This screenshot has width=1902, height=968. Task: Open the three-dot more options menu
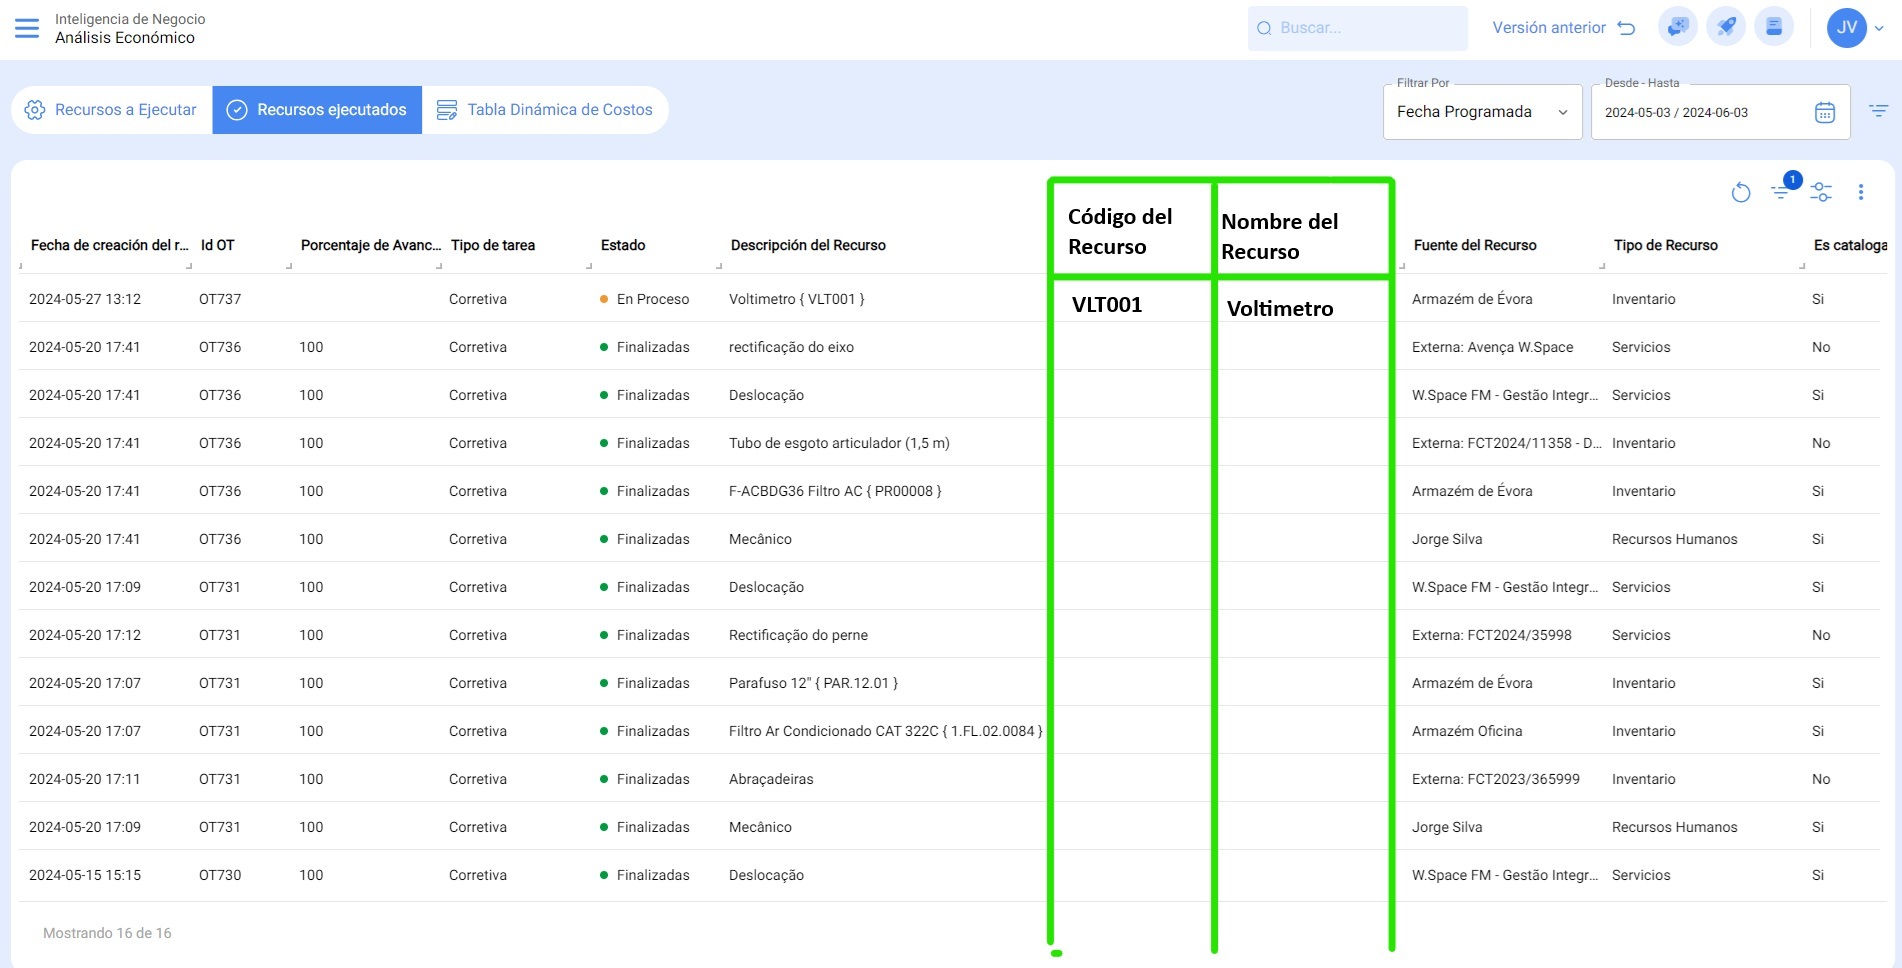click(1861, 192)
